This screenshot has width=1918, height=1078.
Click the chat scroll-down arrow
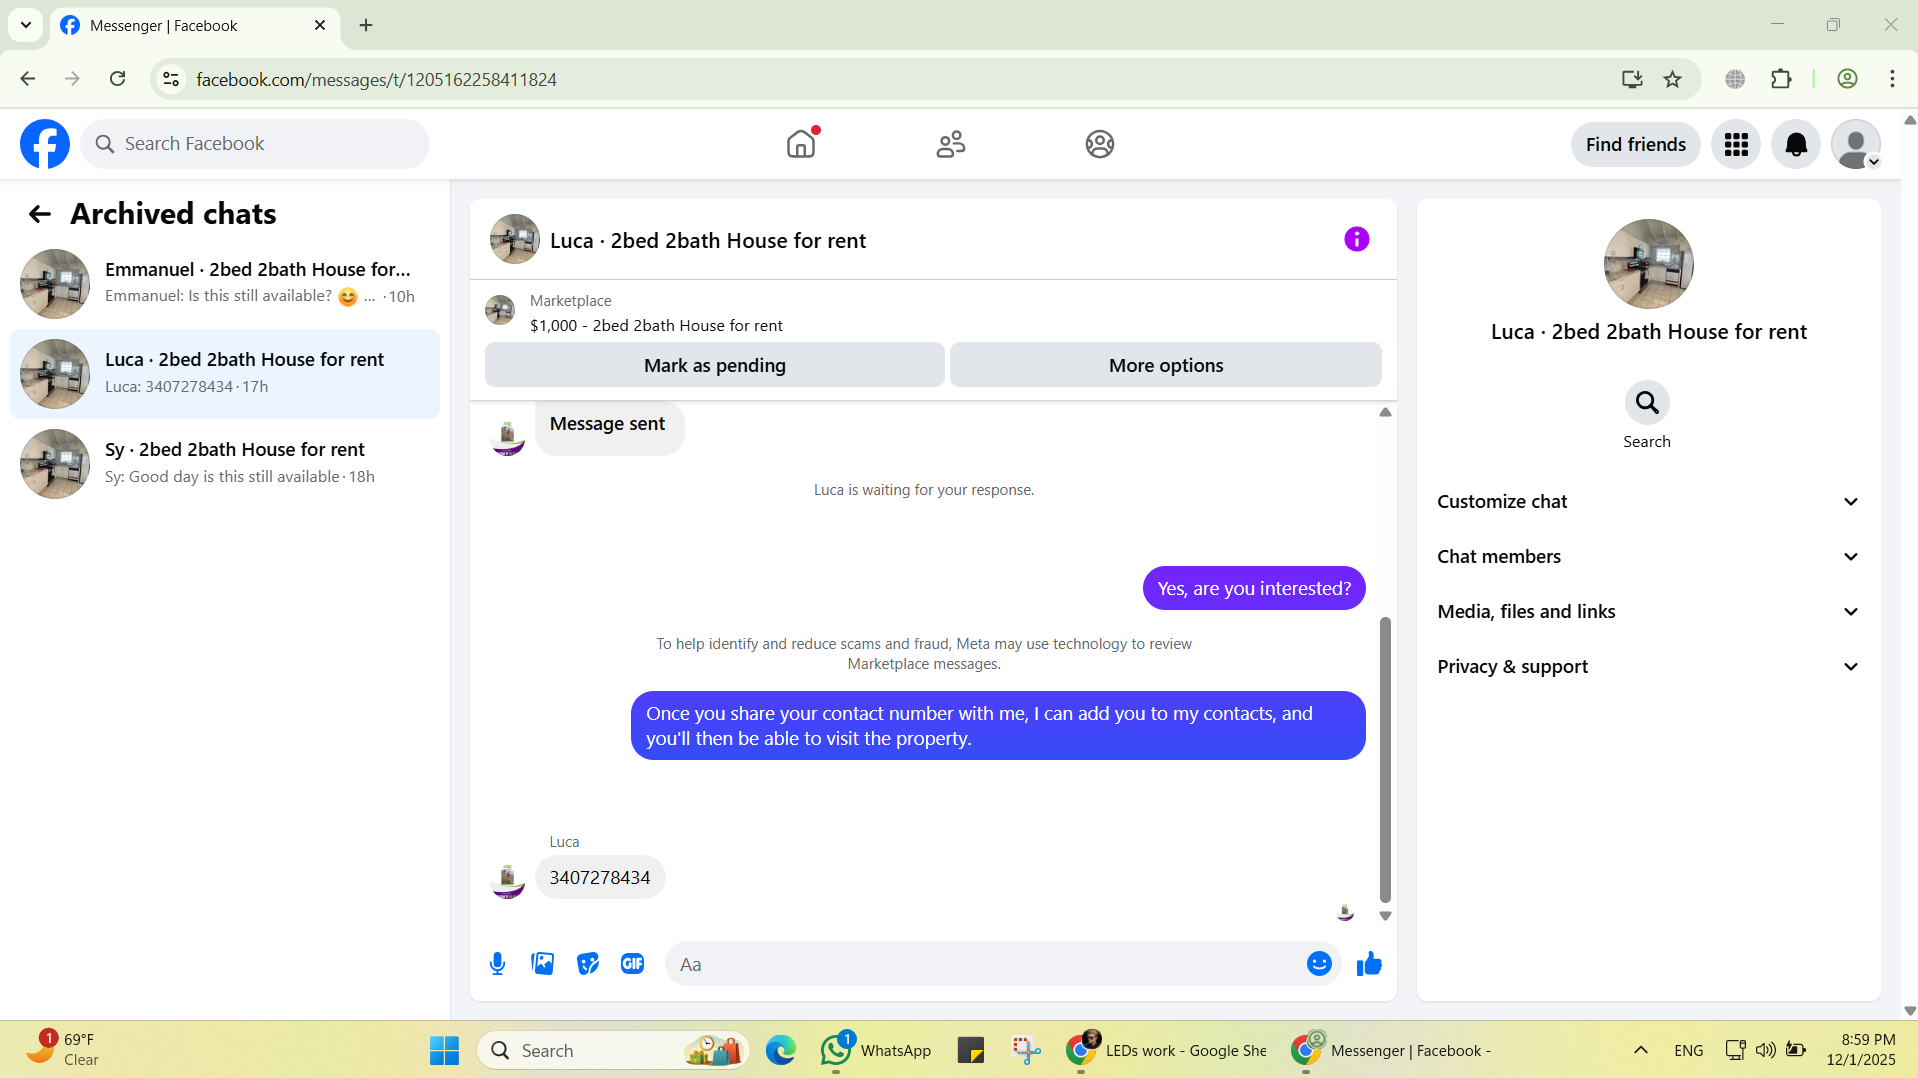click(1385, 916)
